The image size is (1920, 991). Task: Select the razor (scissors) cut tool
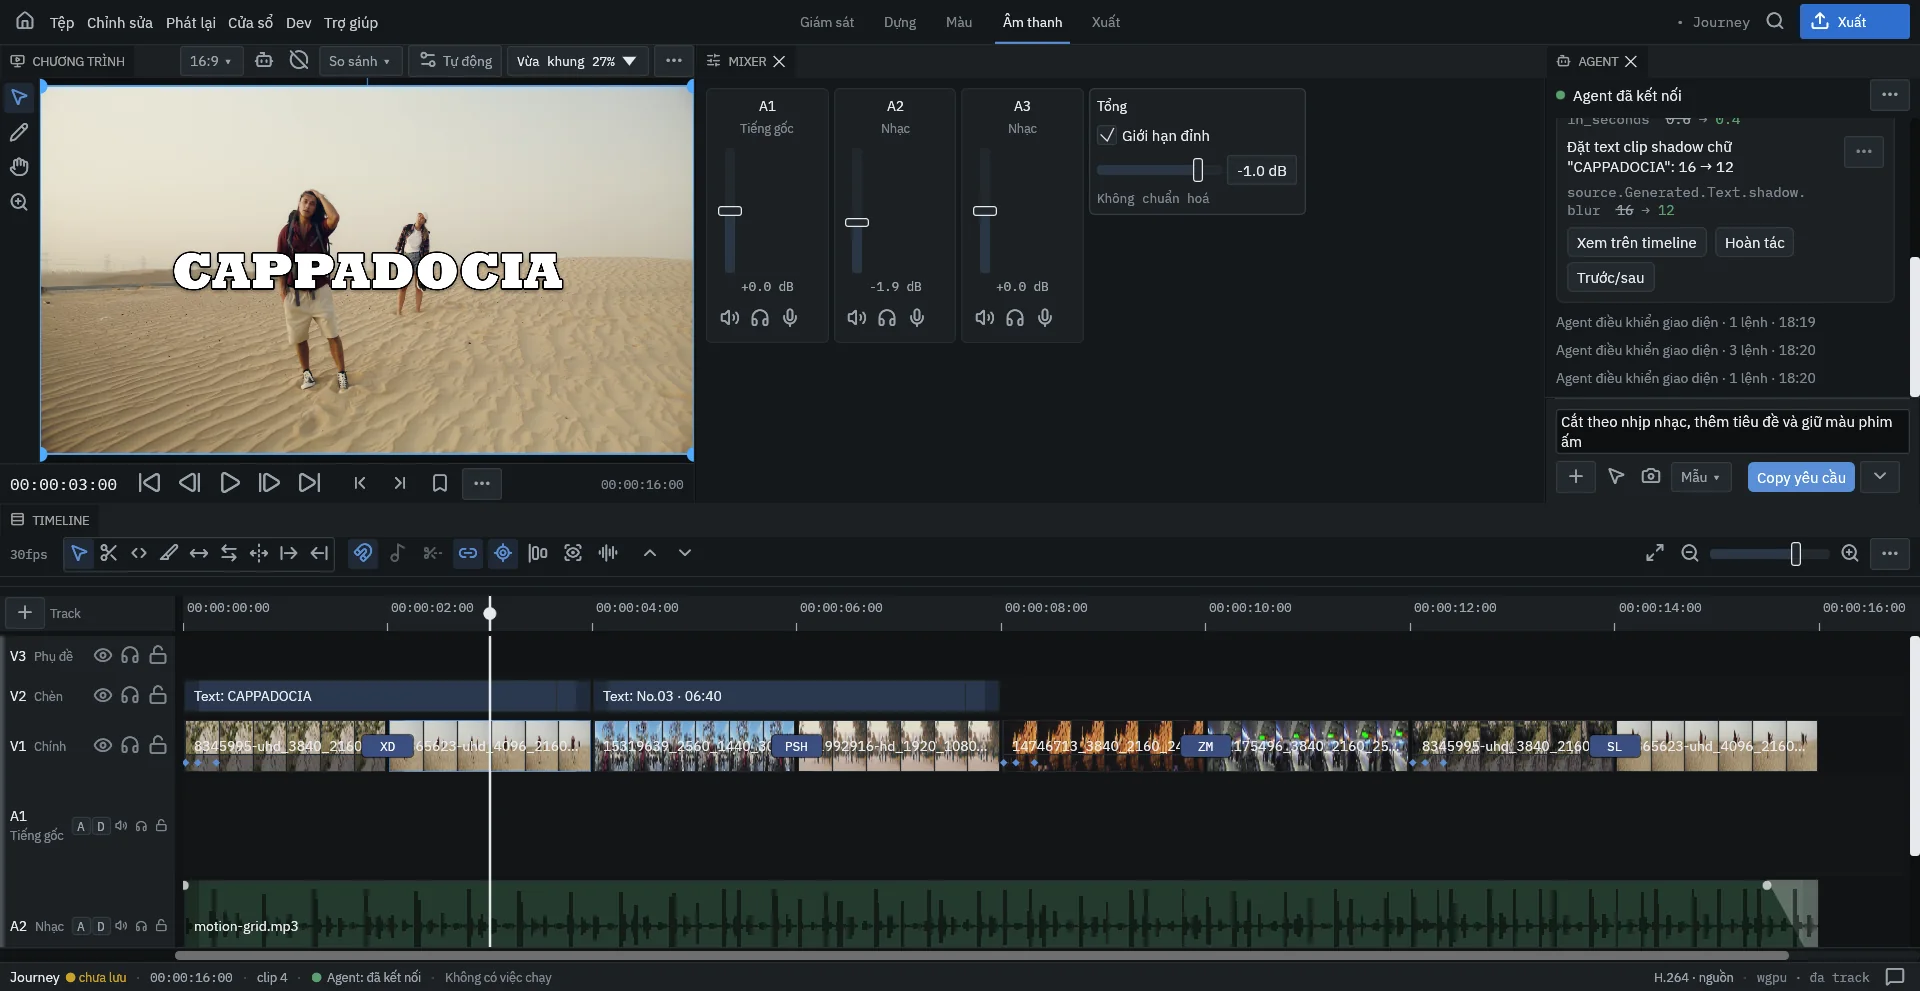(x=109, y=553)
